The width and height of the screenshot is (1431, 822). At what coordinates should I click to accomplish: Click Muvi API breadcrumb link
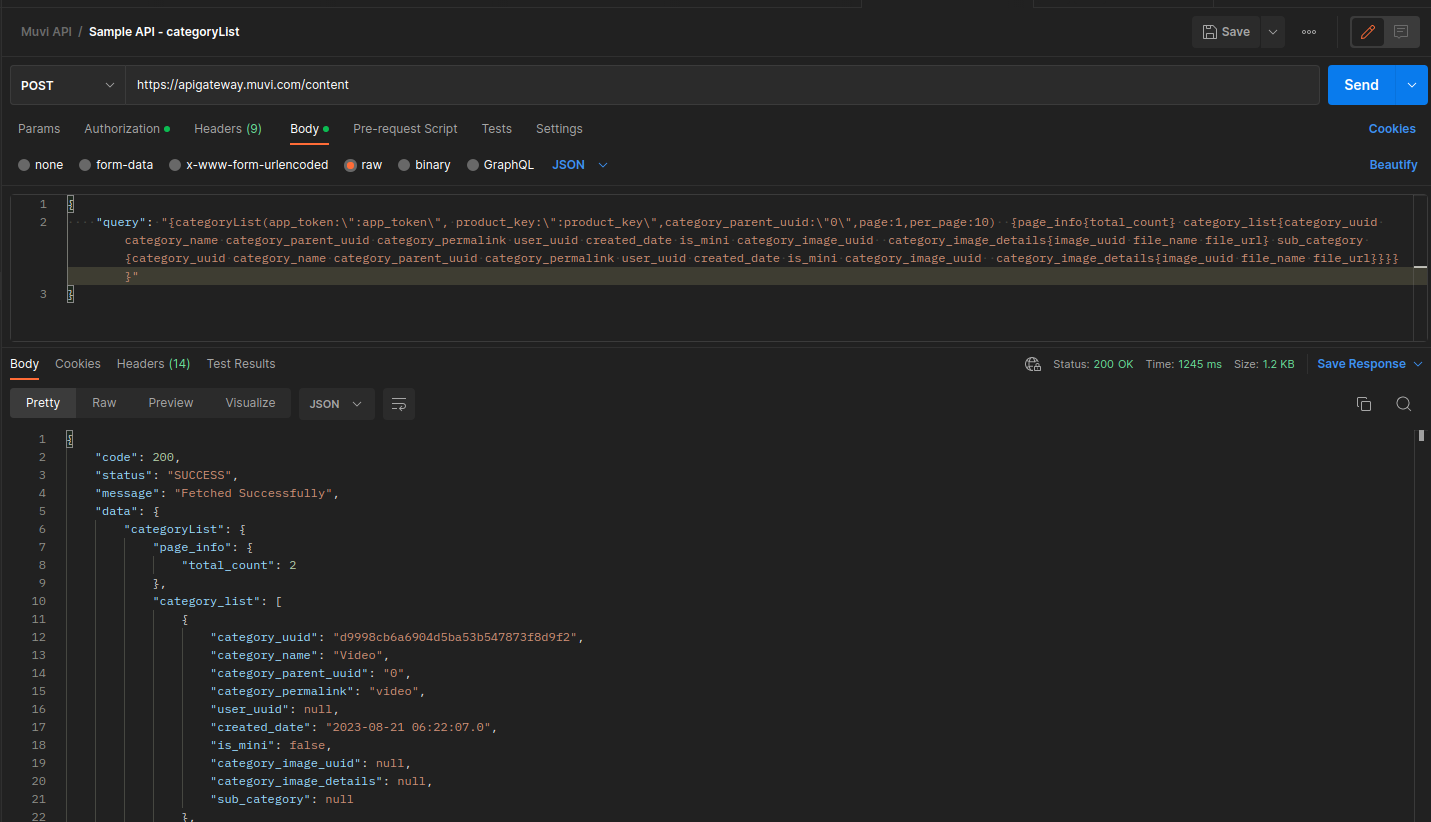[46, 32]
